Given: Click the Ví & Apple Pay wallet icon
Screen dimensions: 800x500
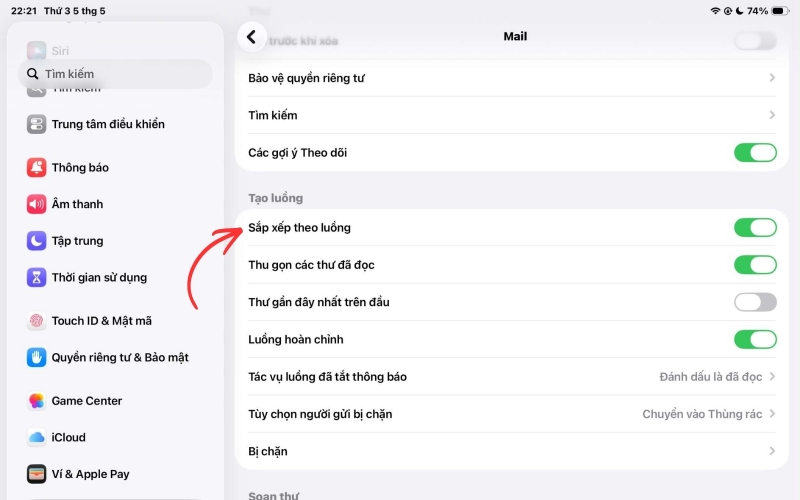Looking at the screenshot, I should pyautogui.click(x=36, y=474).
